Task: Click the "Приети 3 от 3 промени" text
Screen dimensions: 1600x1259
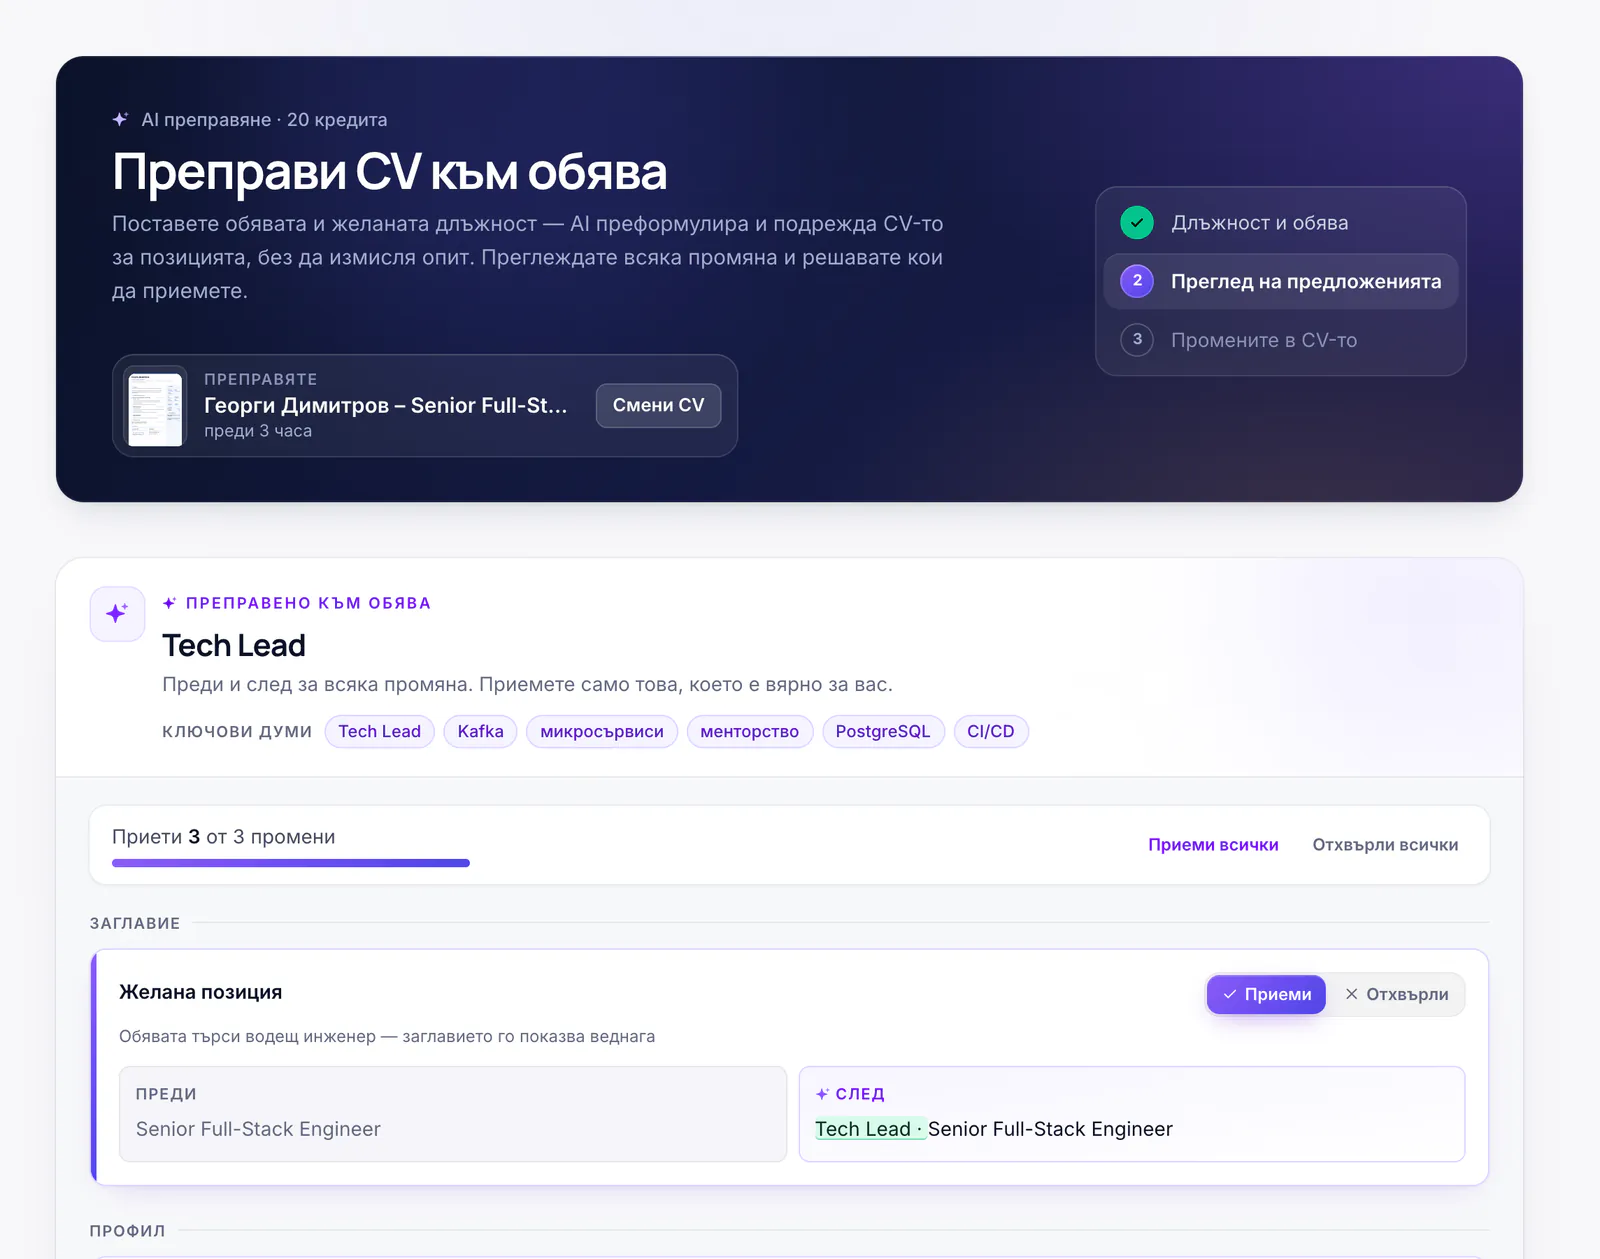Action: (224, 837)
